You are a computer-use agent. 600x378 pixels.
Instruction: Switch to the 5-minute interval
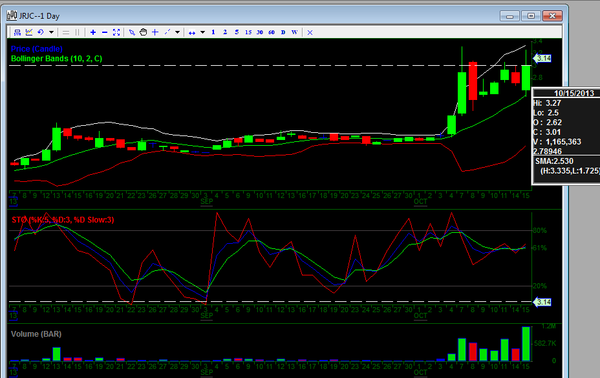pos(236,33)
